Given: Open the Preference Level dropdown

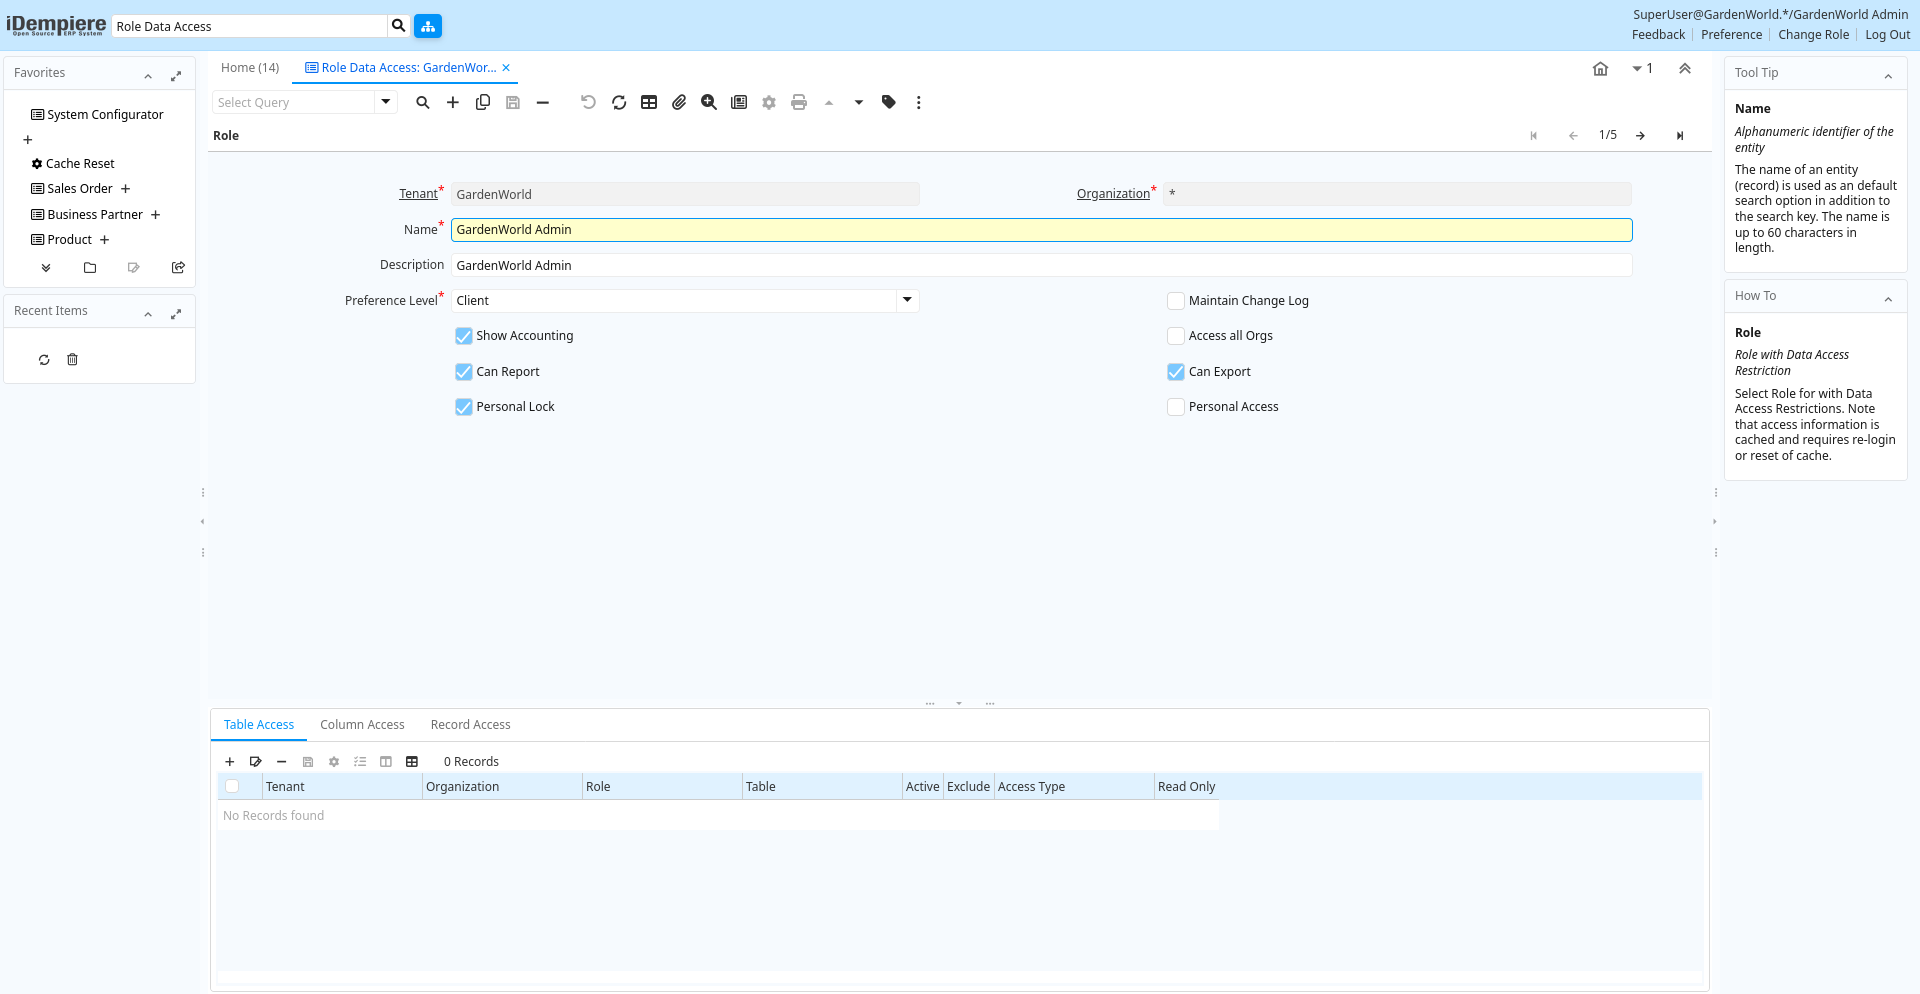Looking at the screenshot, I should [907, 300].
